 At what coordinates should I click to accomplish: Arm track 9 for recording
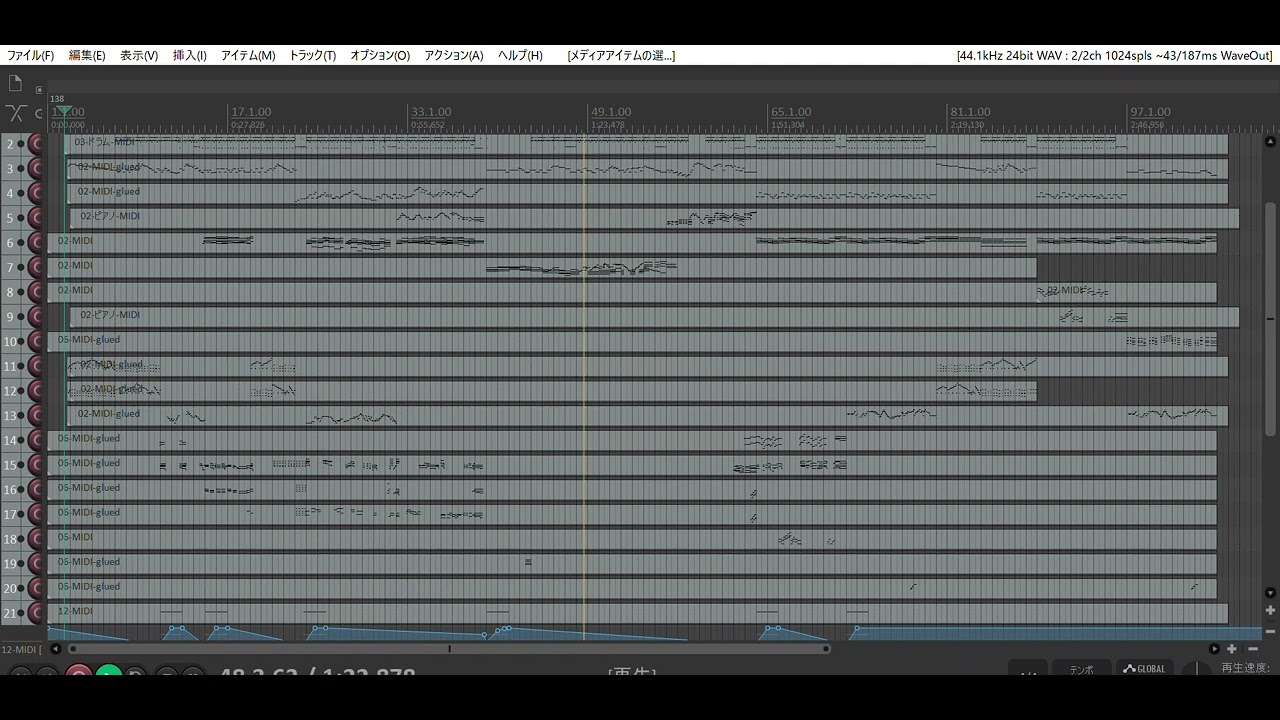pyautogui.click(x=36, y=317)
